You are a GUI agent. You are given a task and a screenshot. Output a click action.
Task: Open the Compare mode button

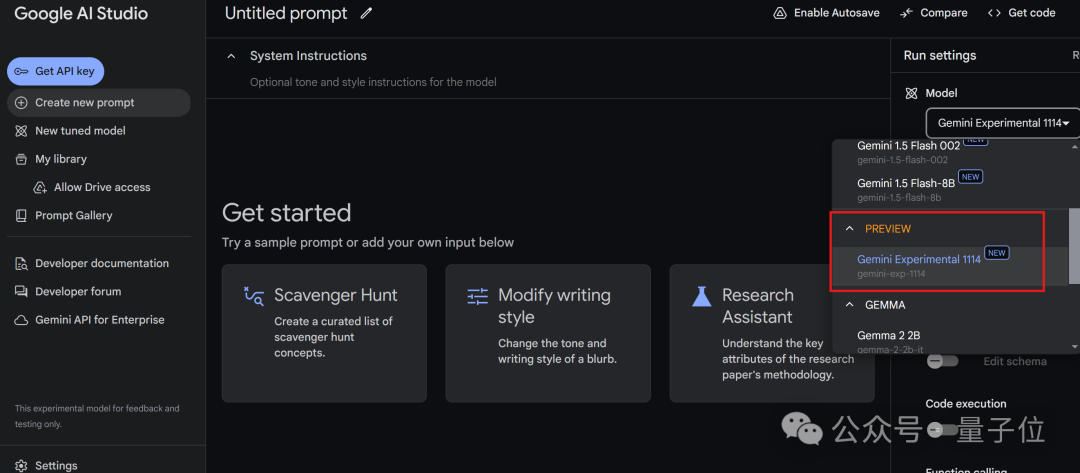click(x=933, y=13)
